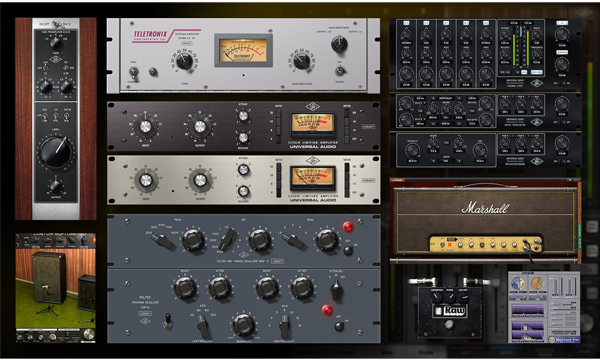600x360 pixels.
Task: Flip the EQP-1A metal toggle switch
Action: (167, 322)
